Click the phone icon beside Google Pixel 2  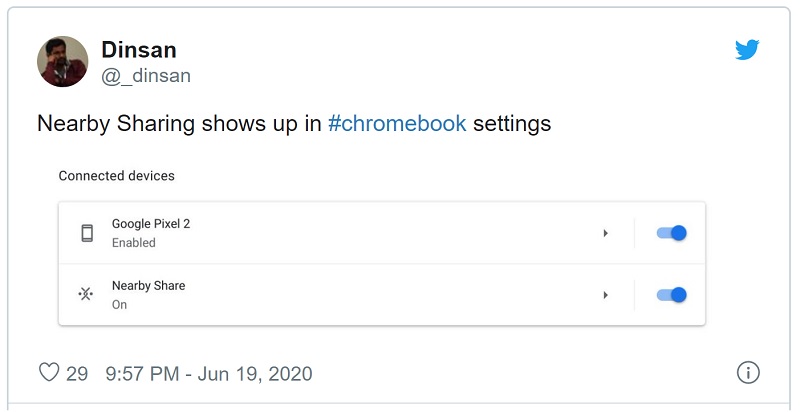[x=87, y=233]
